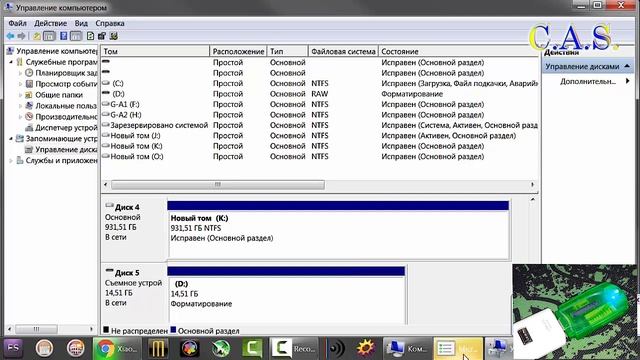Expand Службы и приложения node
640x360 pixels.
click(x=11, y=161)
